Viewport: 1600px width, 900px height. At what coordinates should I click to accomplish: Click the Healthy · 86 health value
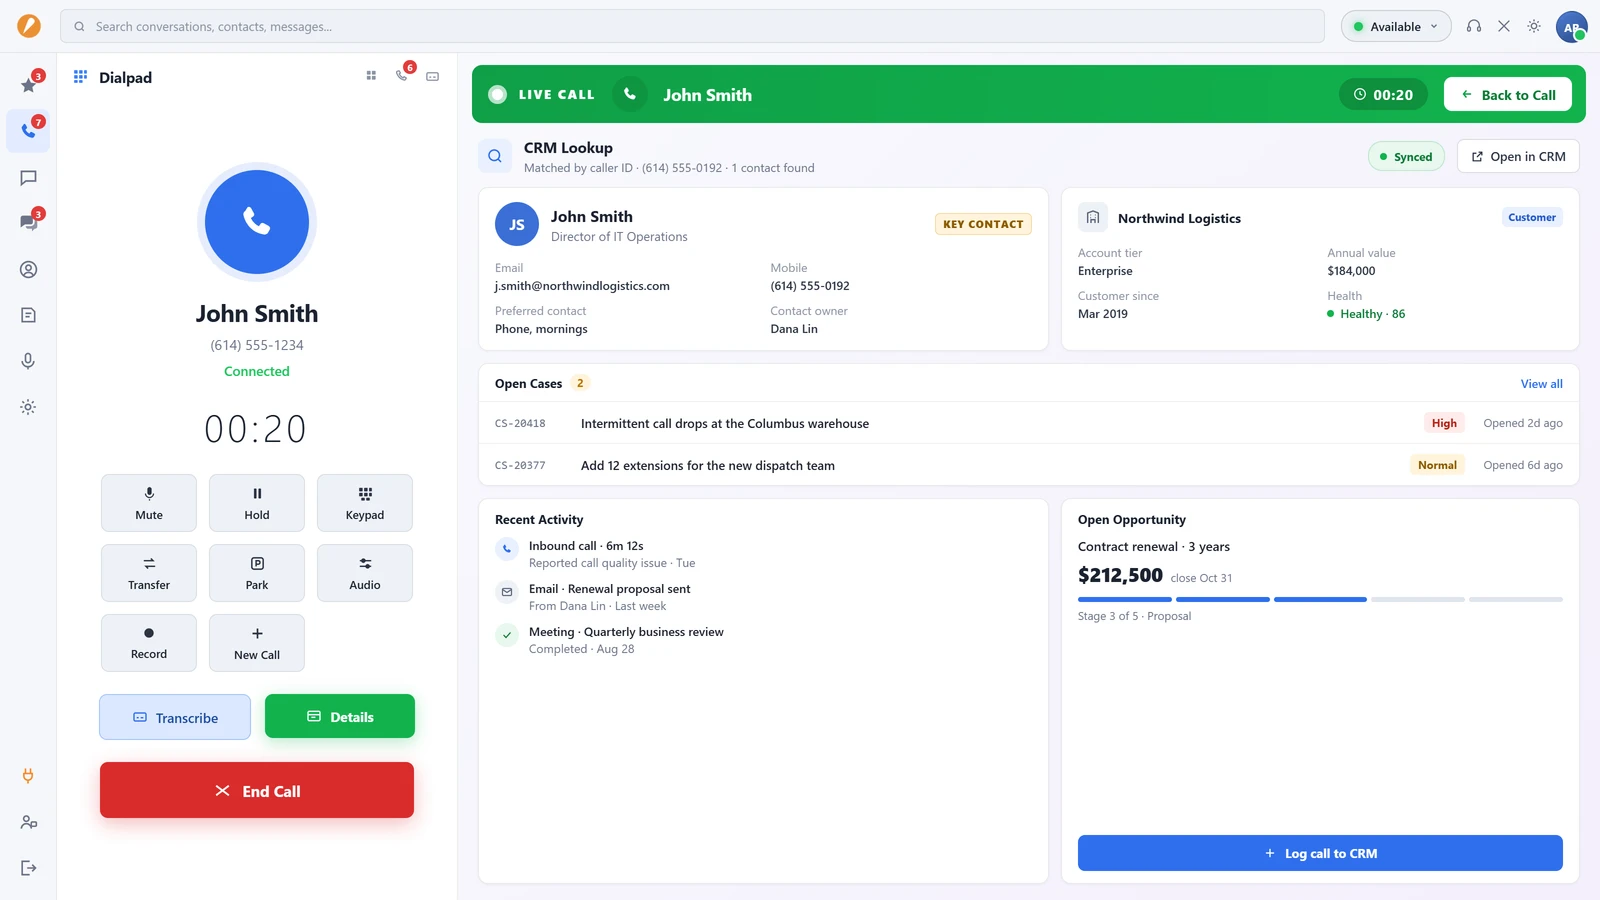tap(1366, 314)
